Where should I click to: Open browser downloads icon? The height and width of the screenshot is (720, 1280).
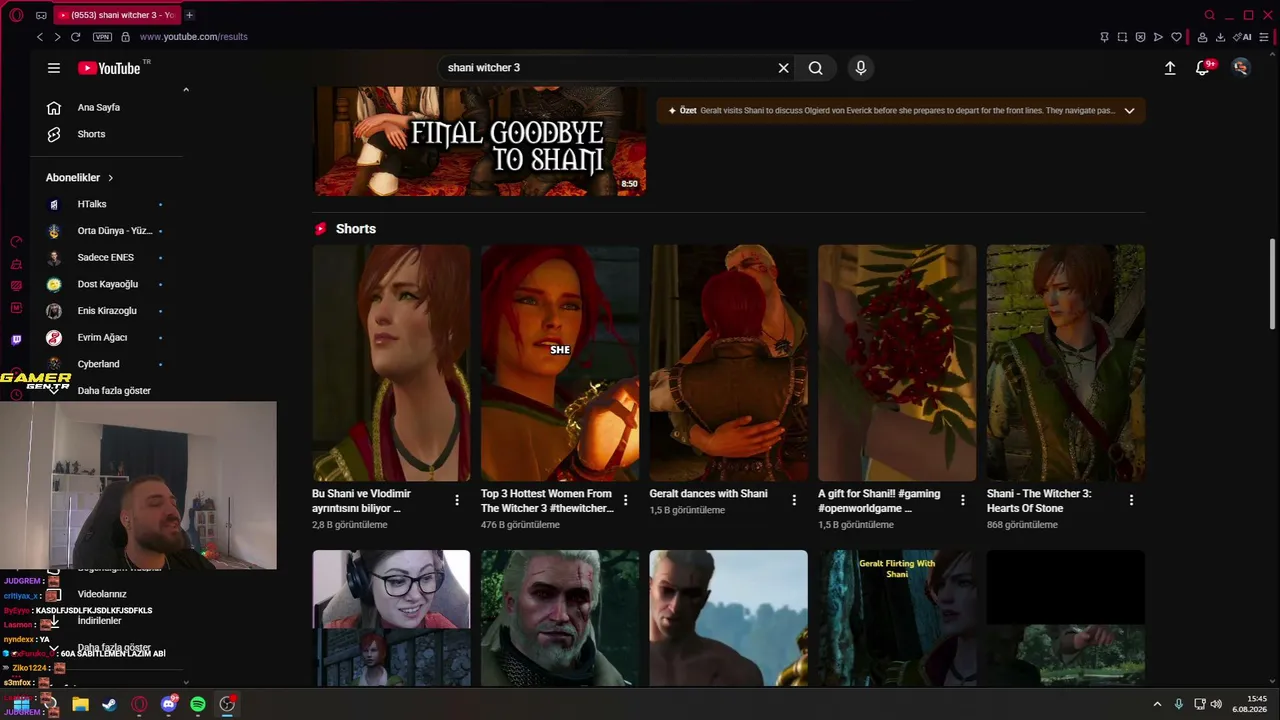pyautogui.click(x=1220, y=37)
